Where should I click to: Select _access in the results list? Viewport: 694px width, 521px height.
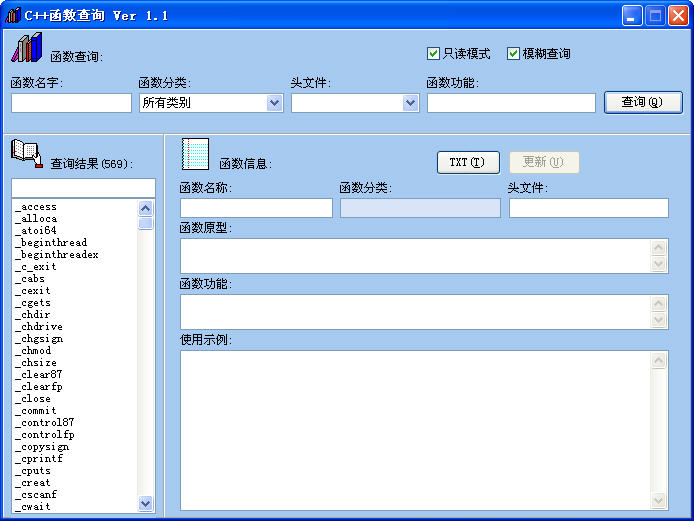pos(37,207)
